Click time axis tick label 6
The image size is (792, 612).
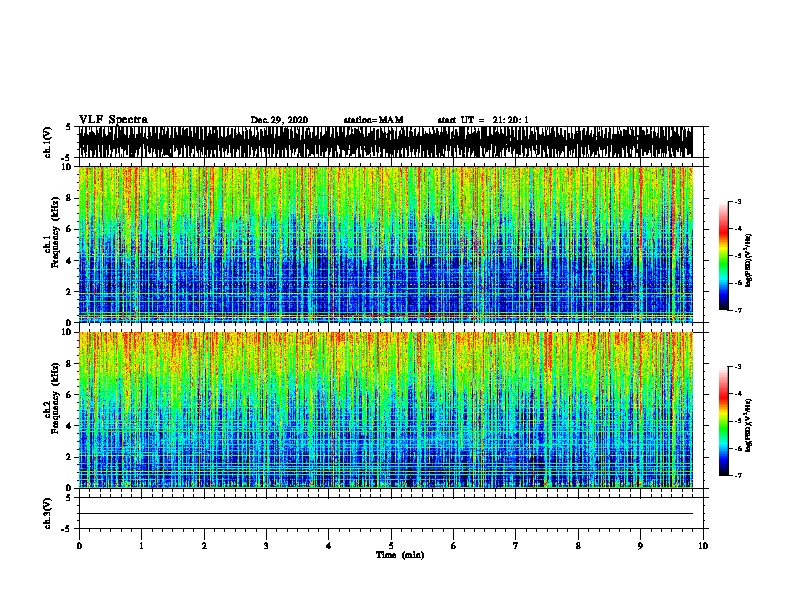click(x=454, y=546)
